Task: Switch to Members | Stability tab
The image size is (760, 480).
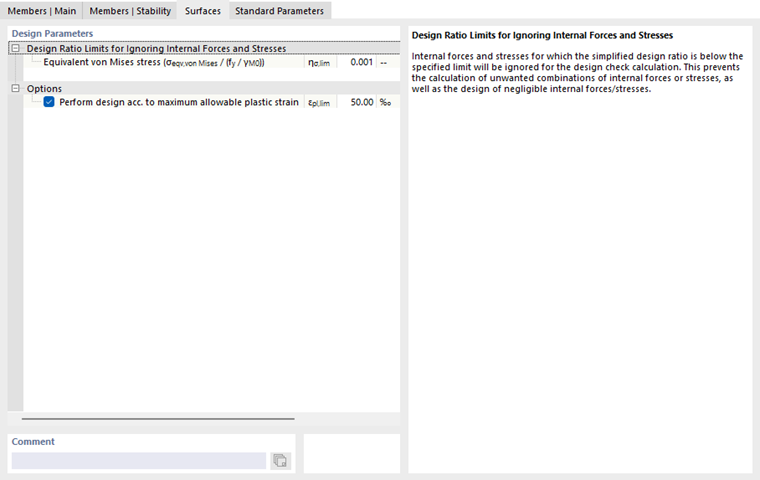Action: coord(130,11)
